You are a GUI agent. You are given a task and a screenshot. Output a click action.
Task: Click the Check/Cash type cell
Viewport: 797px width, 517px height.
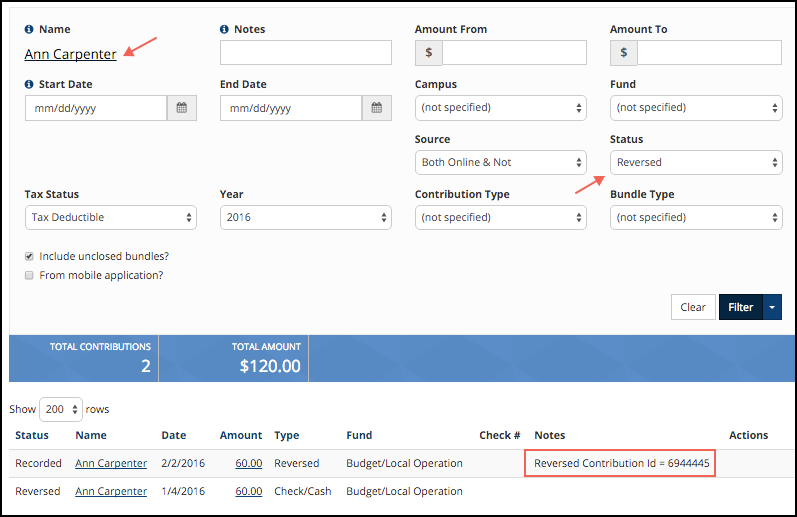coord(302,491)
